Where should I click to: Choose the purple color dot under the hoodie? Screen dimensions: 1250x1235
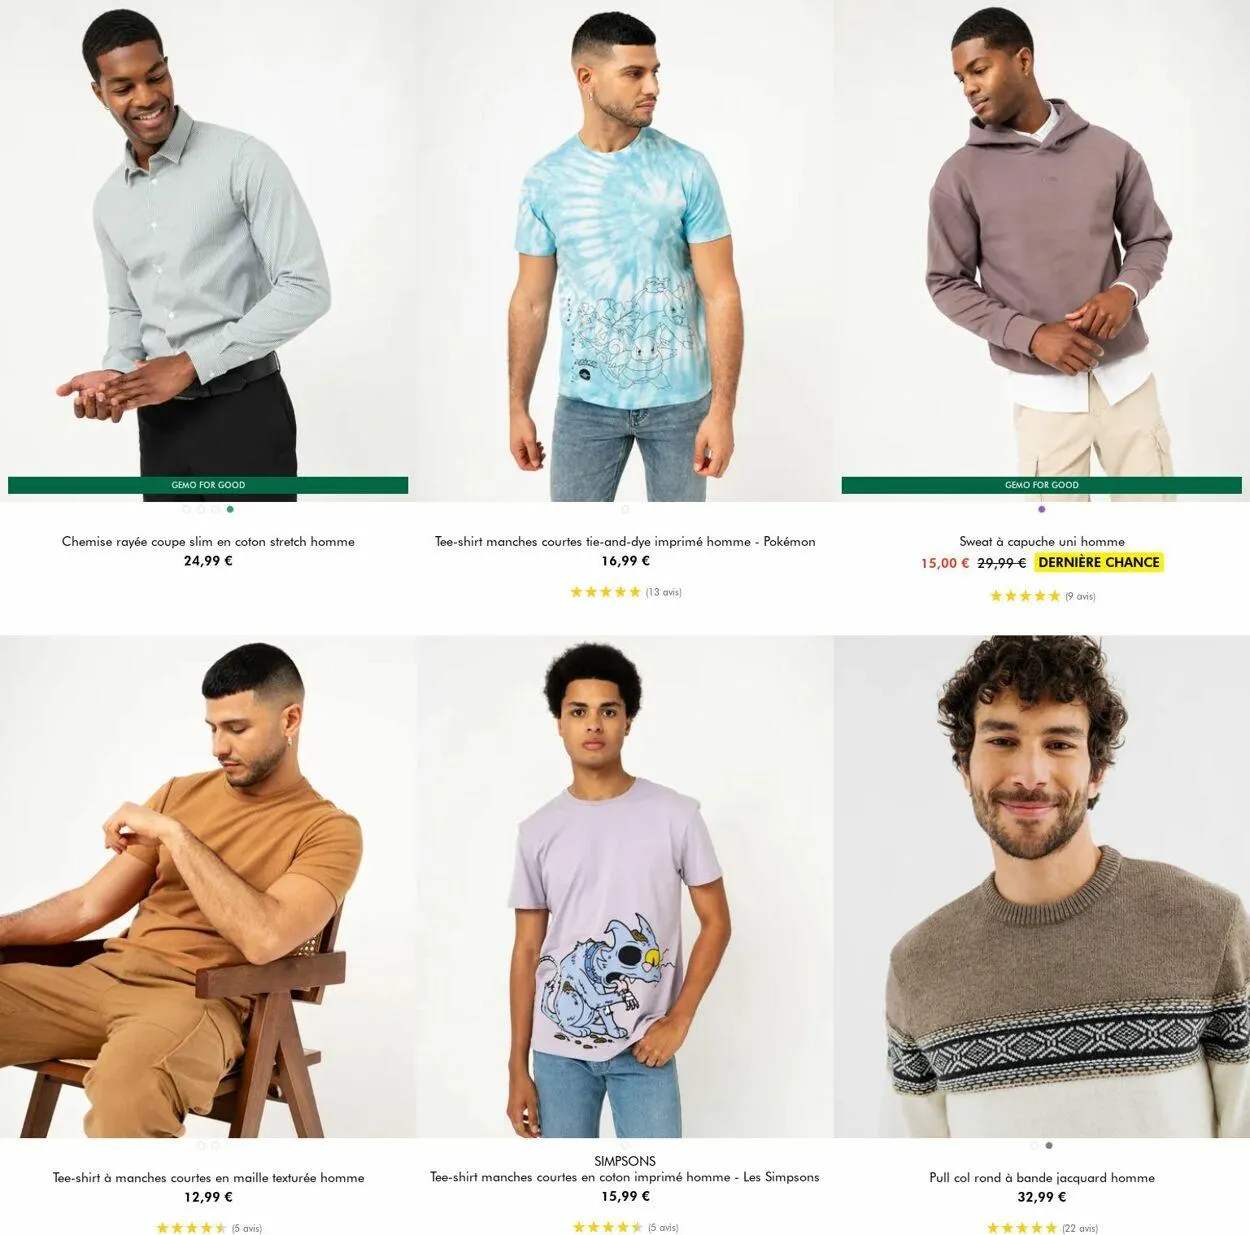click(1041, 509)
